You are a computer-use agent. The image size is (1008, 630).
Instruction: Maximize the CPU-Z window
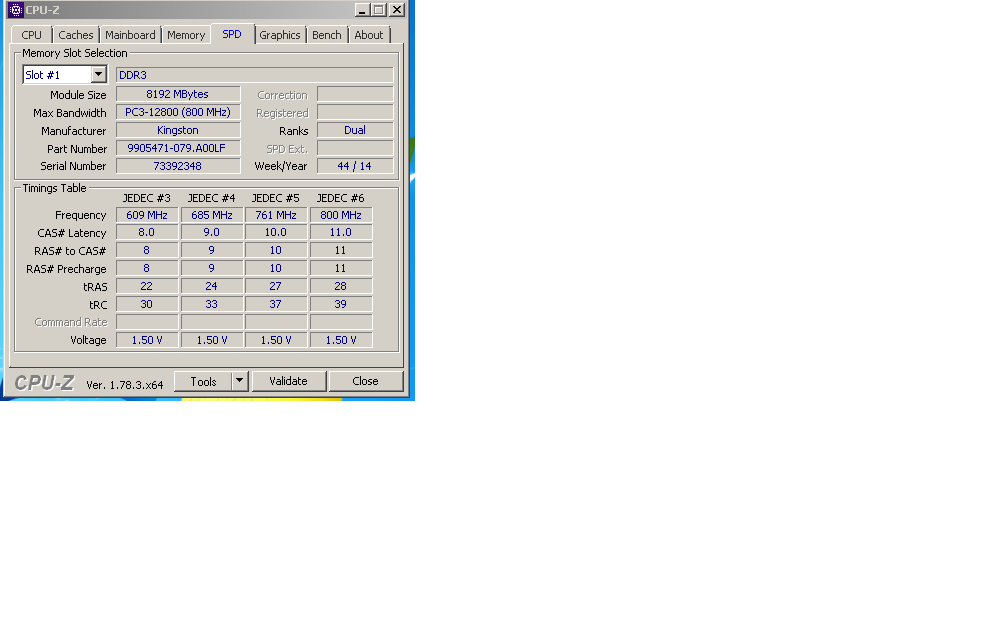tap(379, 10)
